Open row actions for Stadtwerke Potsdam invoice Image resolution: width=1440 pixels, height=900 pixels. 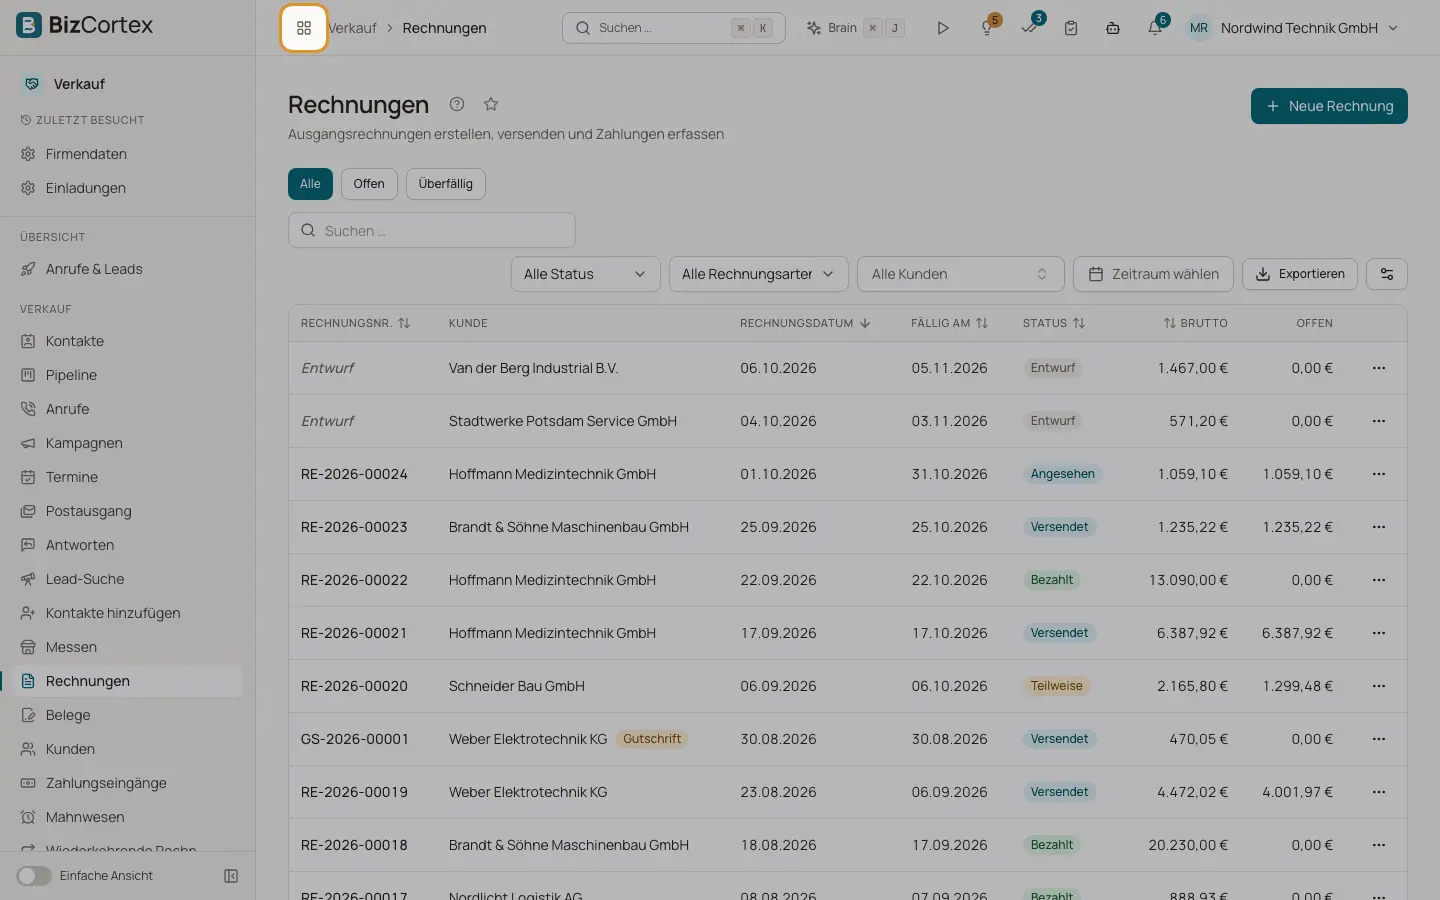[1379, 421]
